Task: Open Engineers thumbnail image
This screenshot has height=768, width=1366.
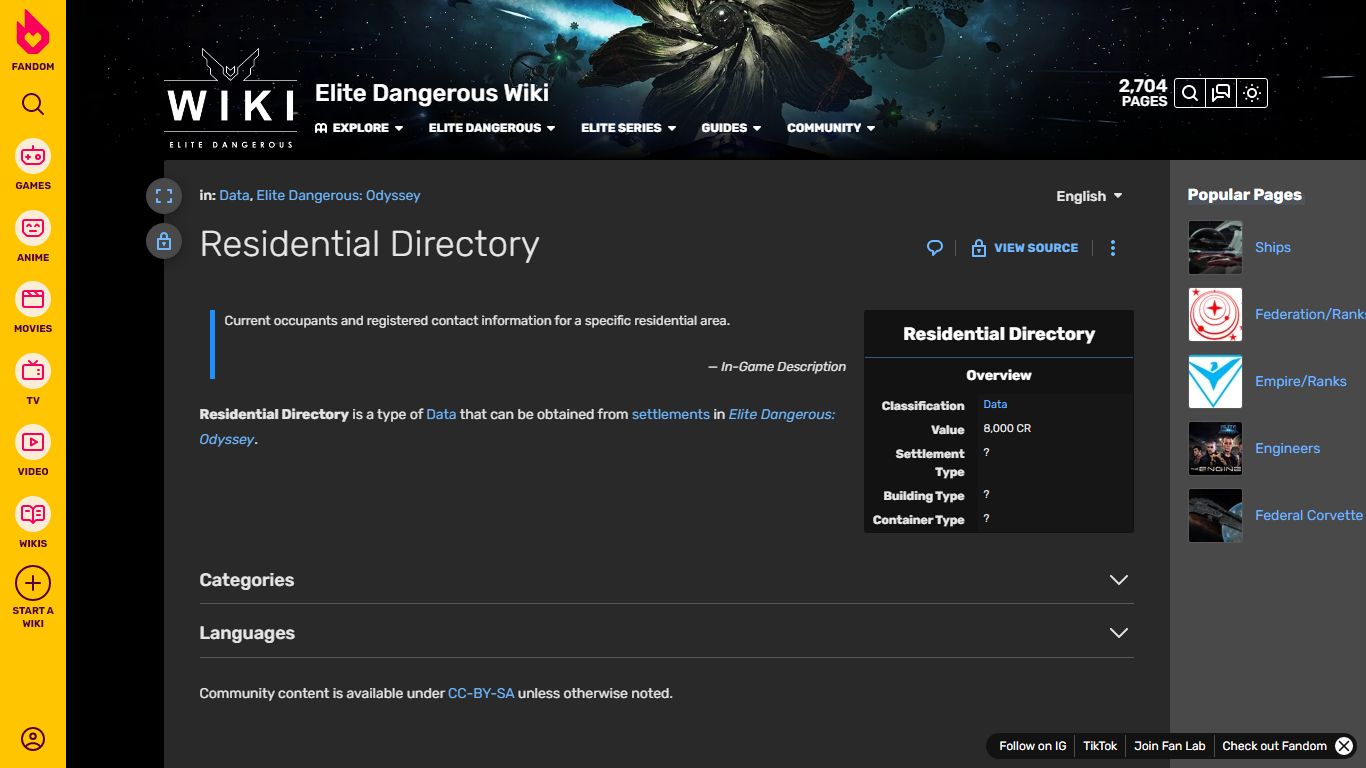Action: click(x=1215, y=448)
